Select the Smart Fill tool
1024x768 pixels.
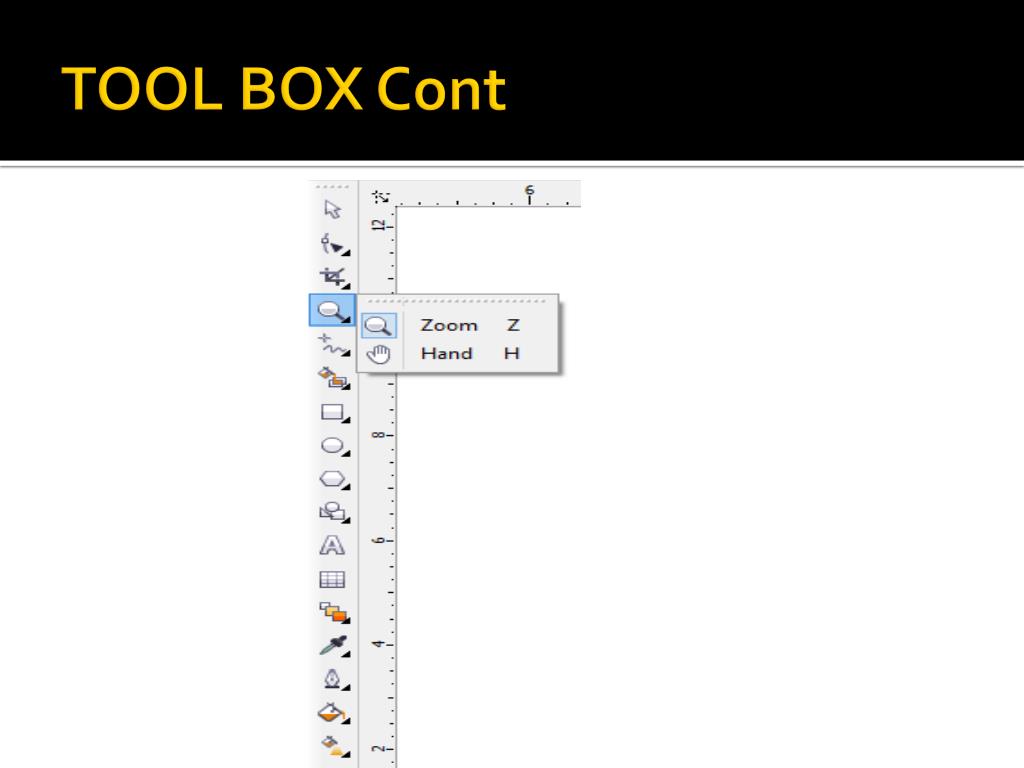coord(334,377)
